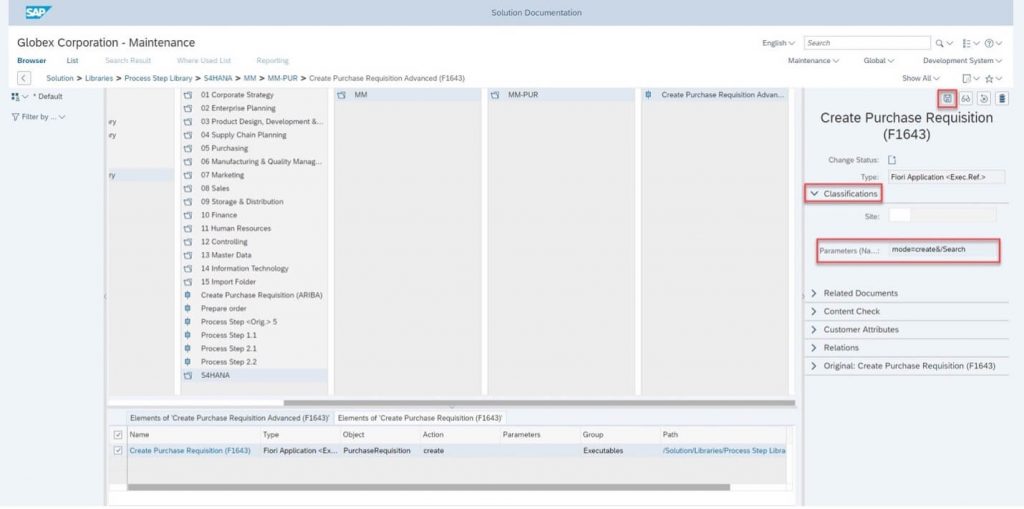Click the glasses display icon

(x=966, y=99)
